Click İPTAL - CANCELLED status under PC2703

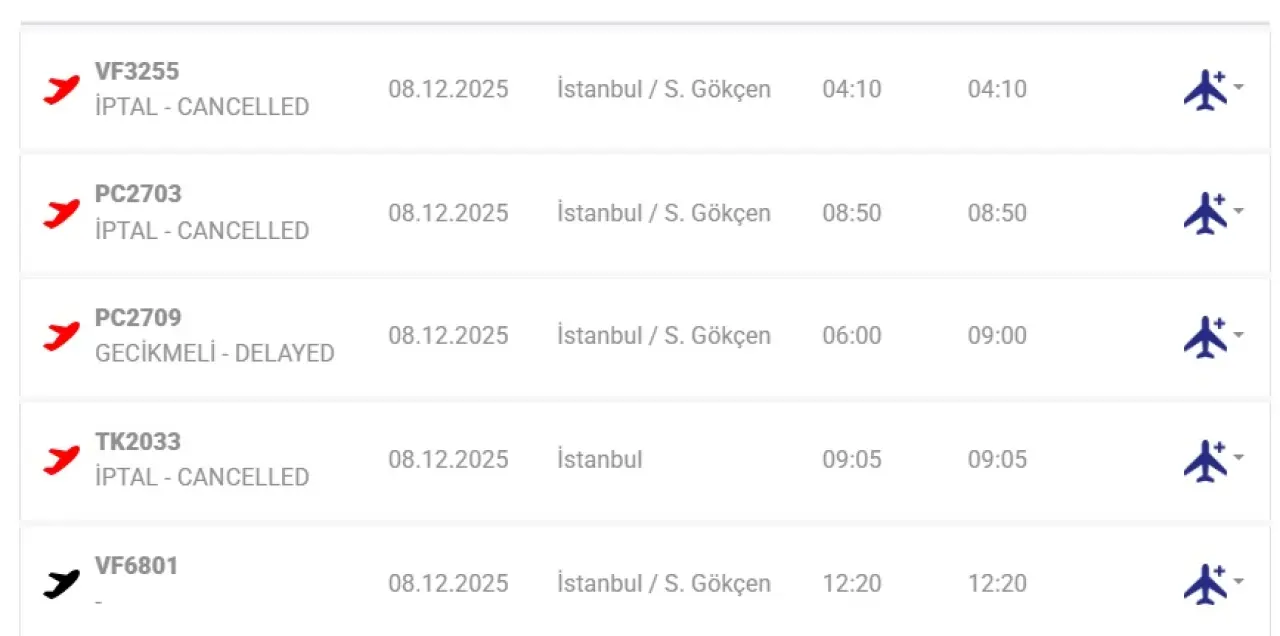202,231
